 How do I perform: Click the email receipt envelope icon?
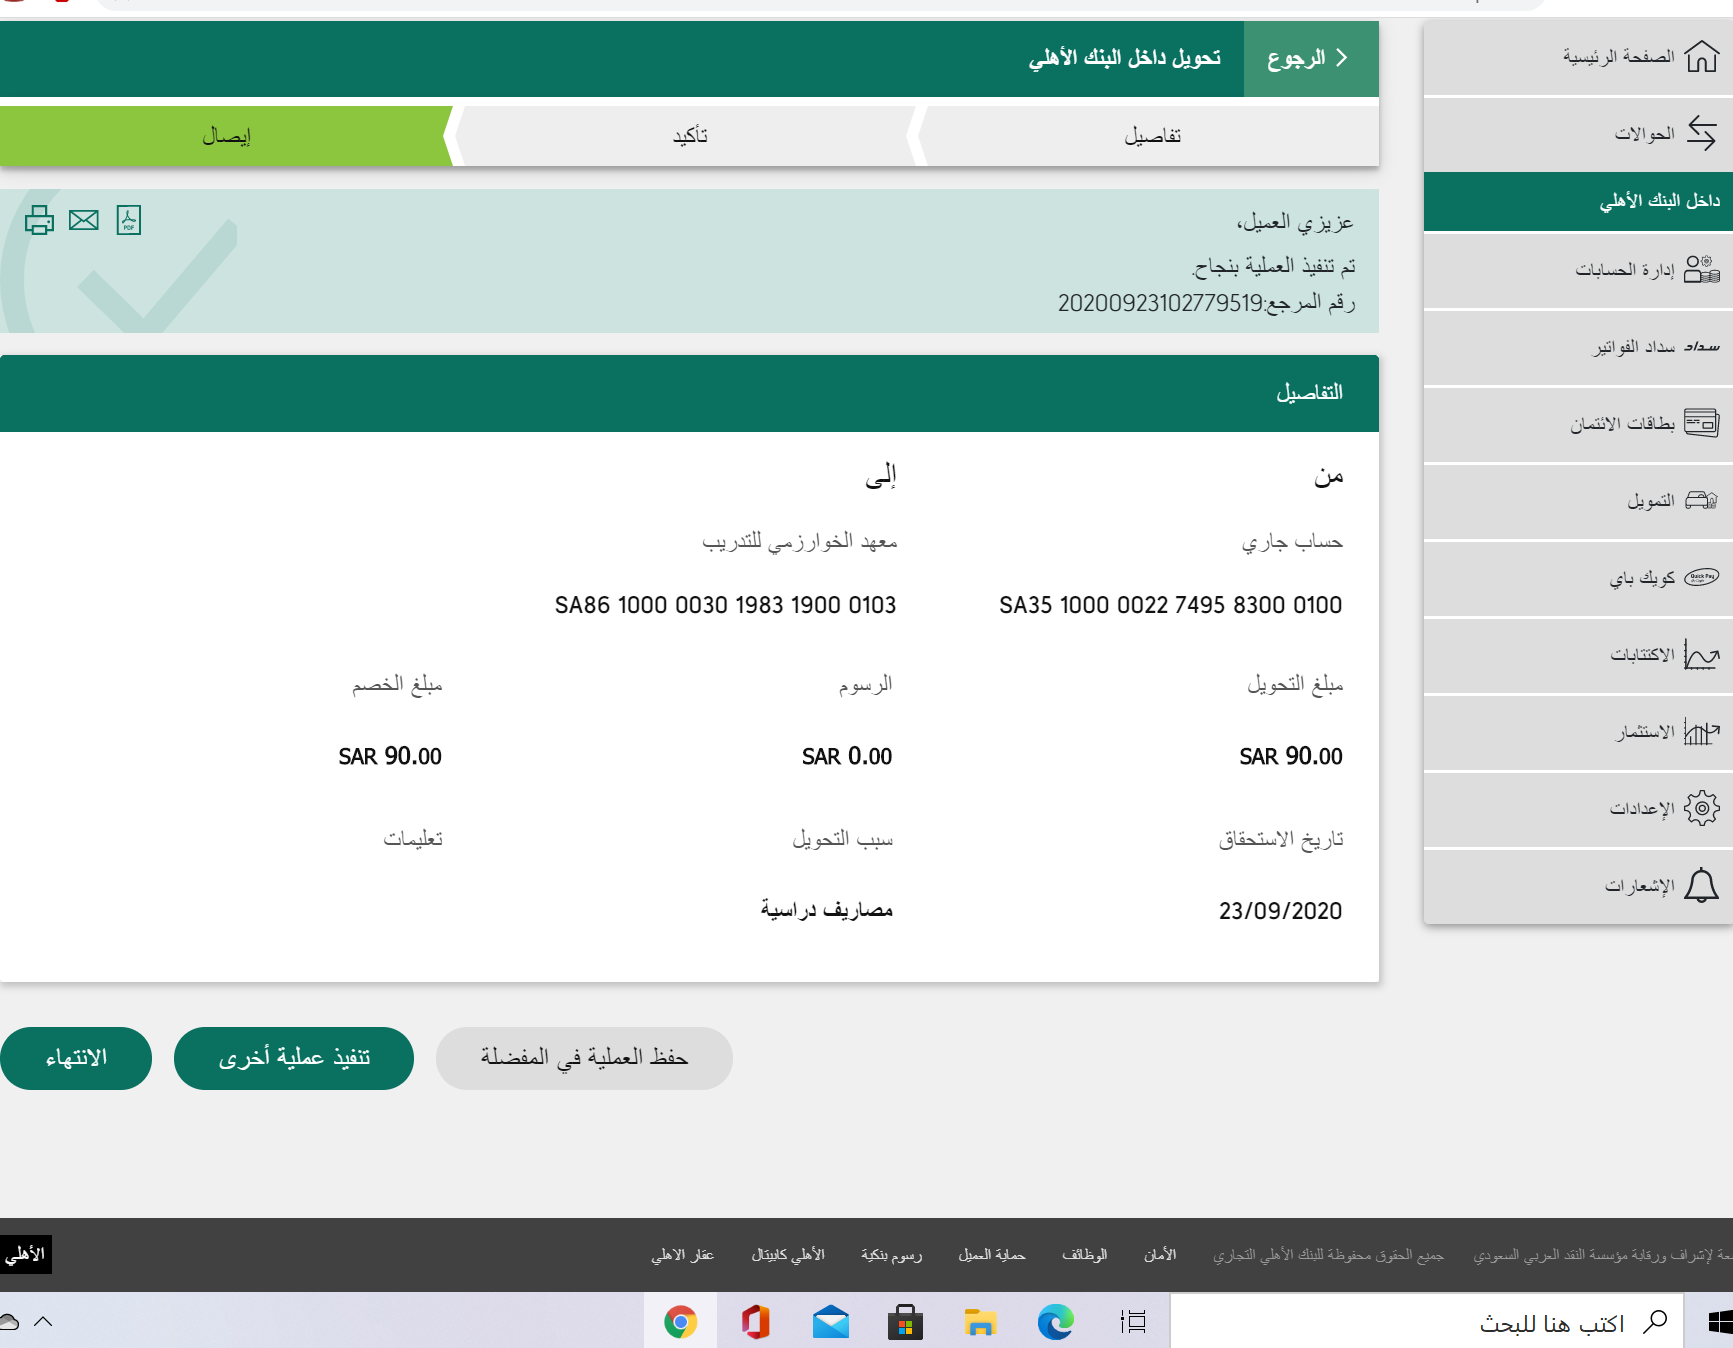tap(84, 220)
